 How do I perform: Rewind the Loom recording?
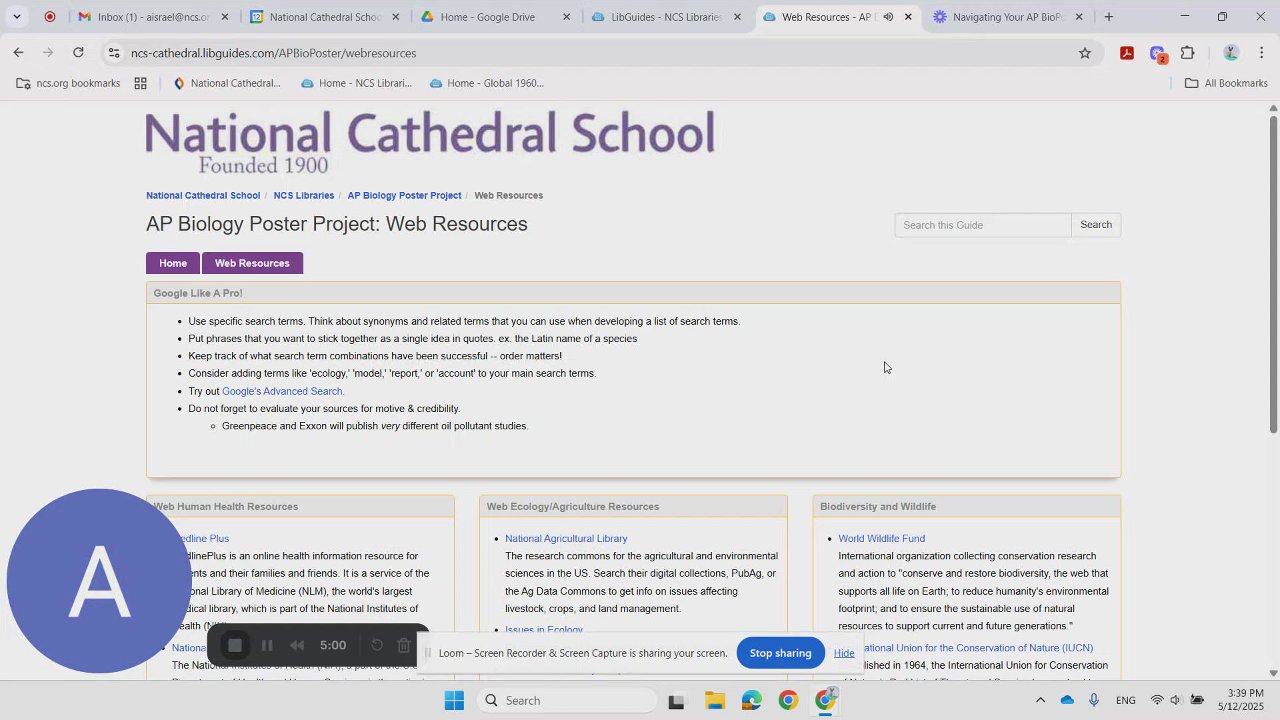tap(297, 646)
